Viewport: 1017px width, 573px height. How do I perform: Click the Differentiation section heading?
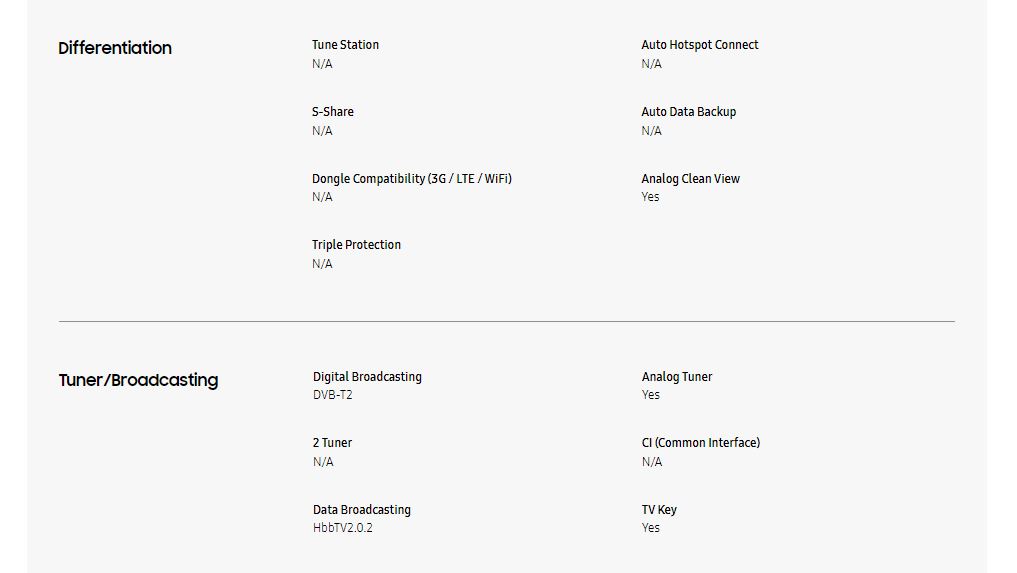[x=115, y=48]
